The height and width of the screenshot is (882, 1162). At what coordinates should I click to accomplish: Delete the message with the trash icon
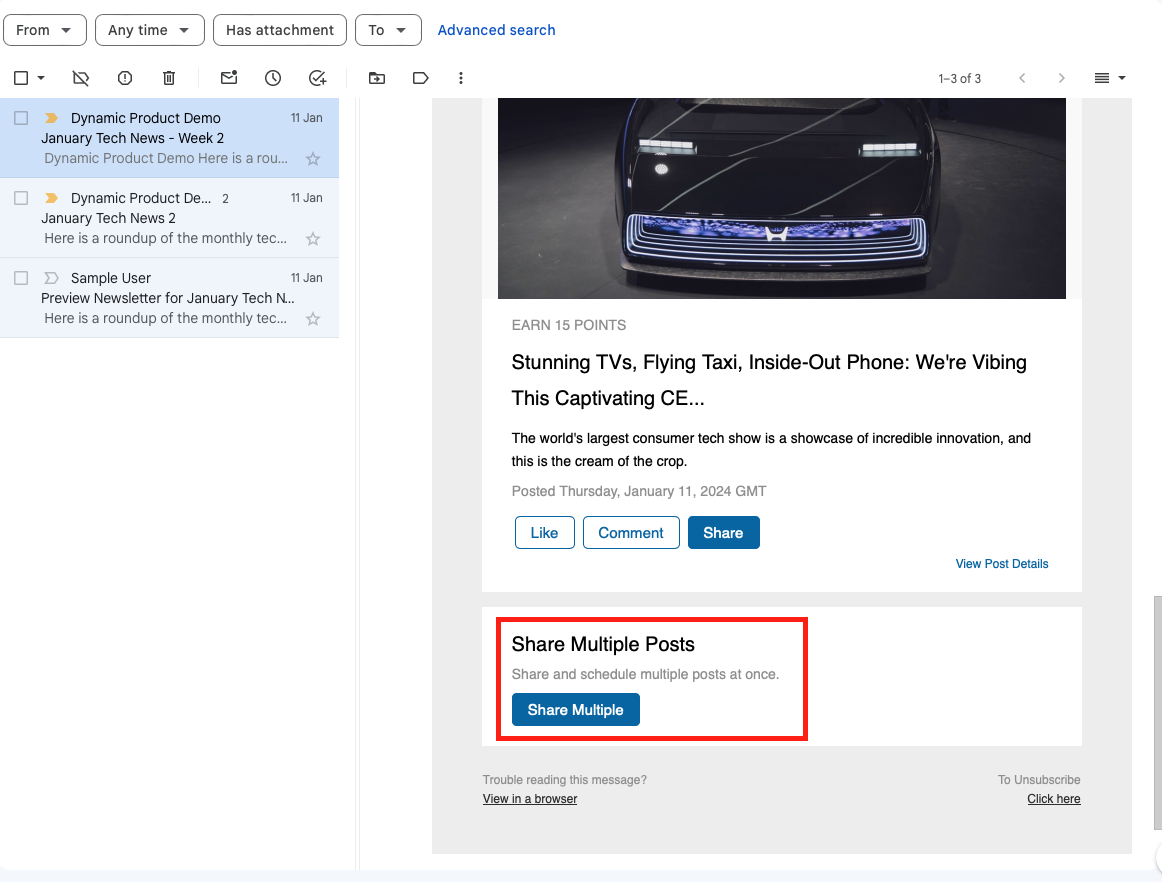click(169, 78)
